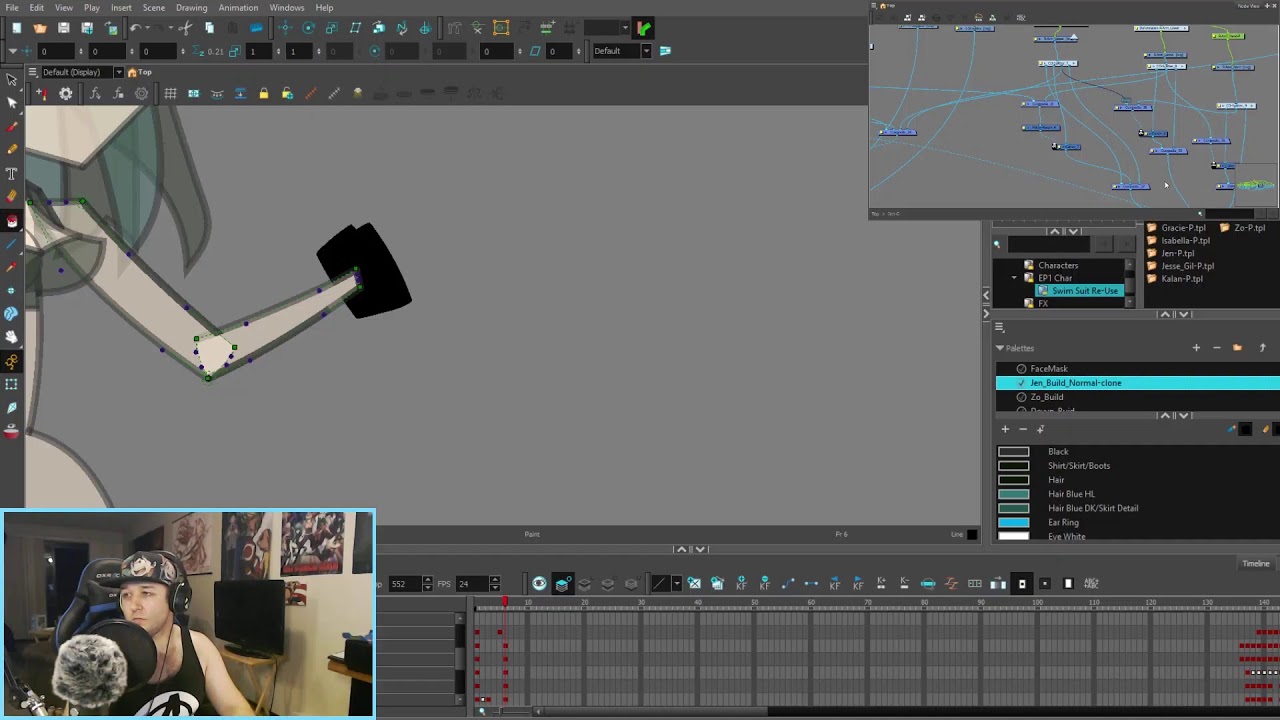The image size is (1280, 720).
Task: Click the stop-motion keyframe icon
Action: [x=811, y=584]
